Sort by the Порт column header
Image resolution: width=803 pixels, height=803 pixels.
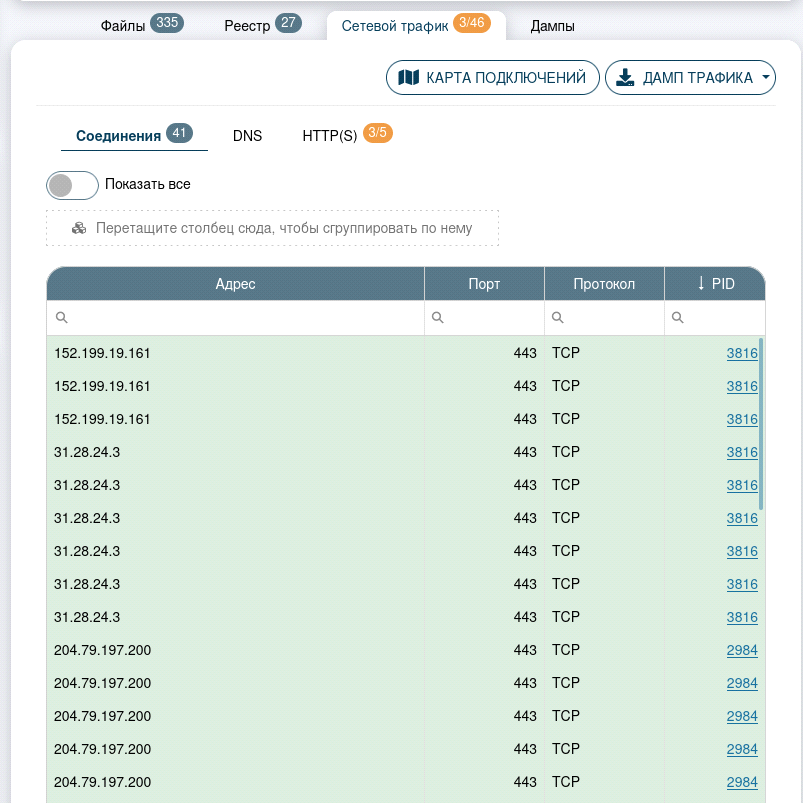point(484,284)
